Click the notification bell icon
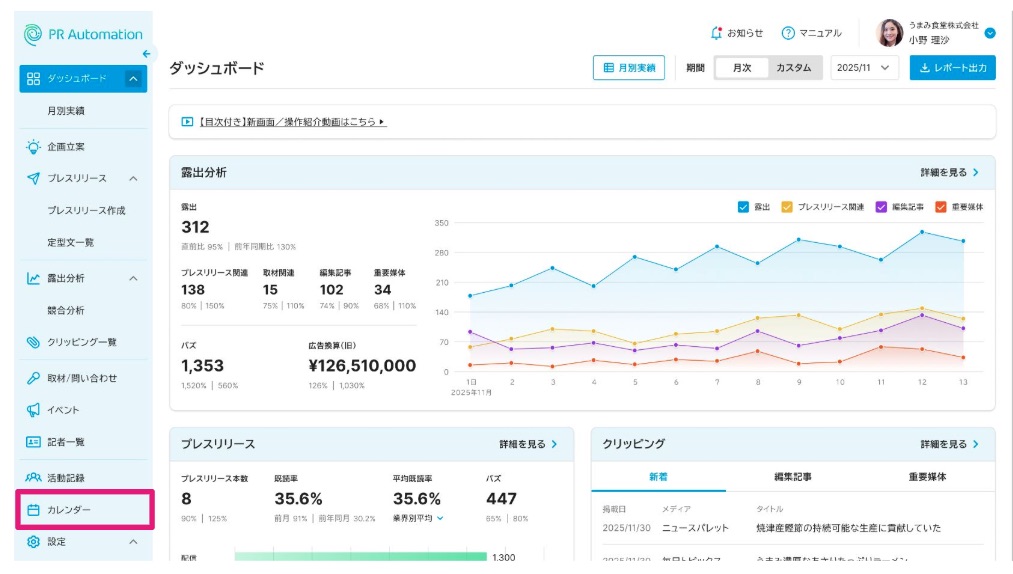Viewport: 1013px width, 574px height. click(x=716, y=33)
